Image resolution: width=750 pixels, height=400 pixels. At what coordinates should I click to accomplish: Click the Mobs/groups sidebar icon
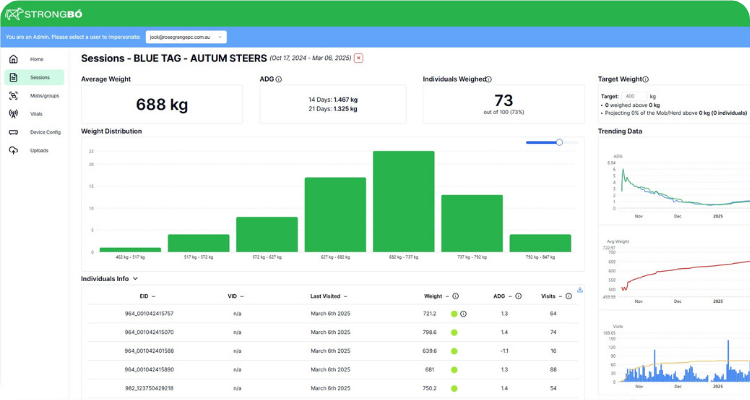tap(13, 96)
